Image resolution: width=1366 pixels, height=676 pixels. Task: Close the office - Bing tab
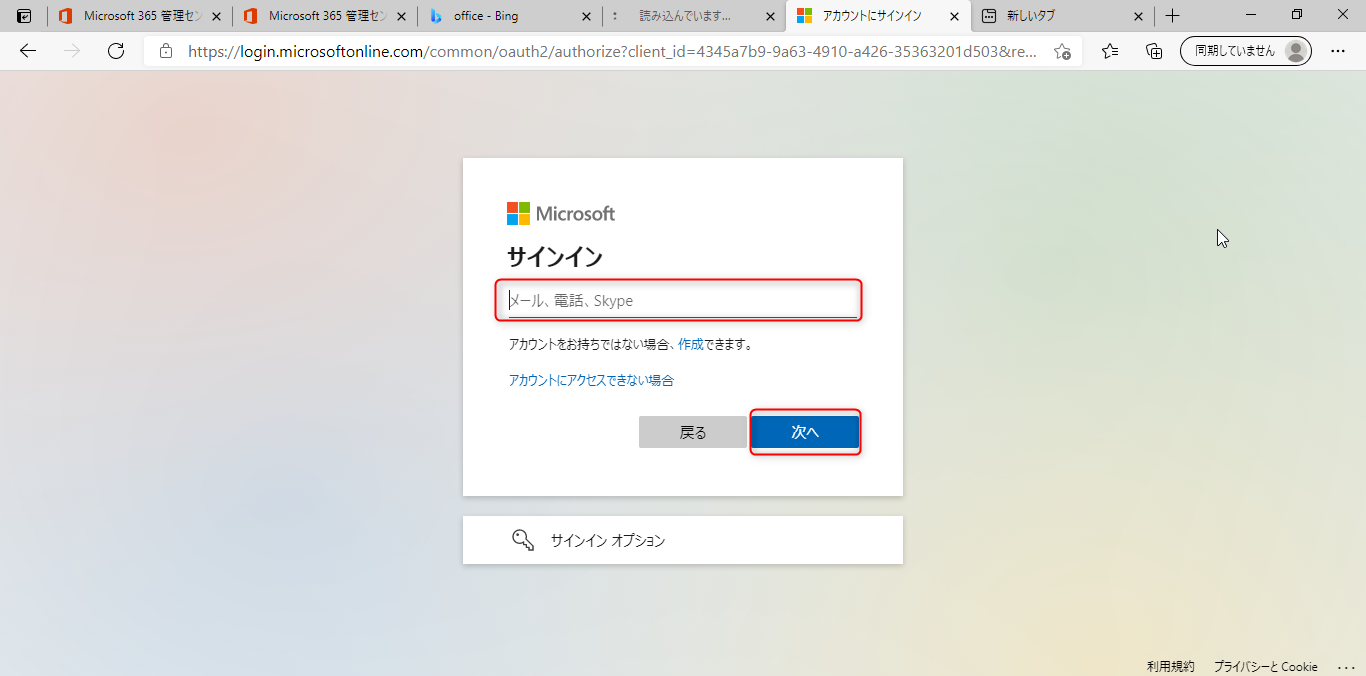[x=586, y=16]
